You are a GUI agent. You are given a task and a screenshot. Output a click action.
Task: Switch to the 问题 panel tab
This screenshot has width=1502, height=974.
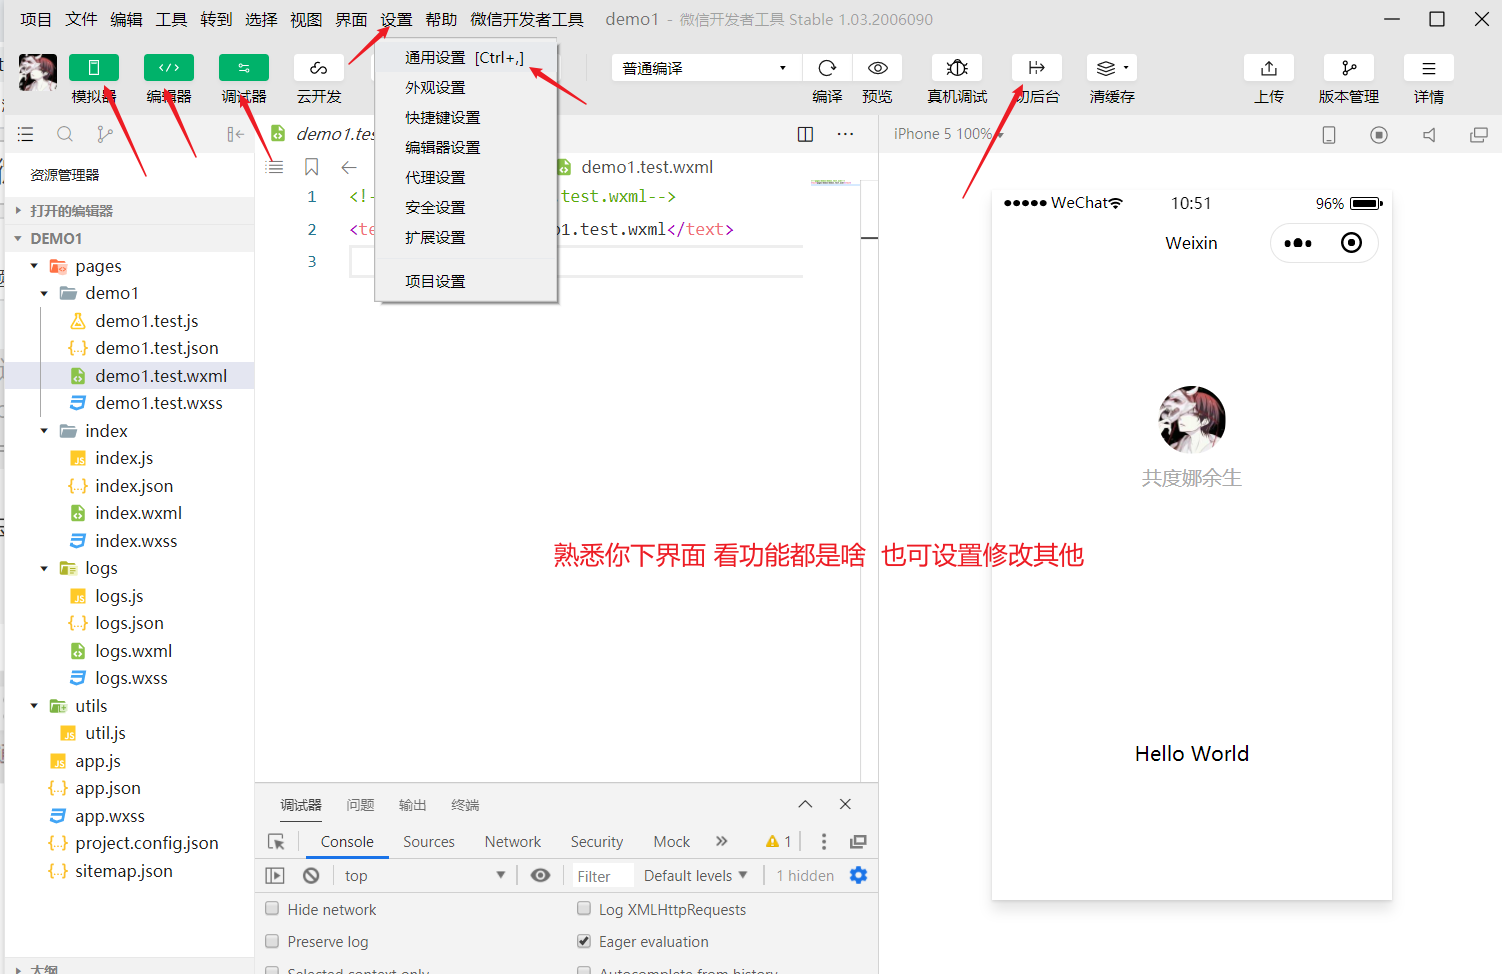[x=360, y=805]
